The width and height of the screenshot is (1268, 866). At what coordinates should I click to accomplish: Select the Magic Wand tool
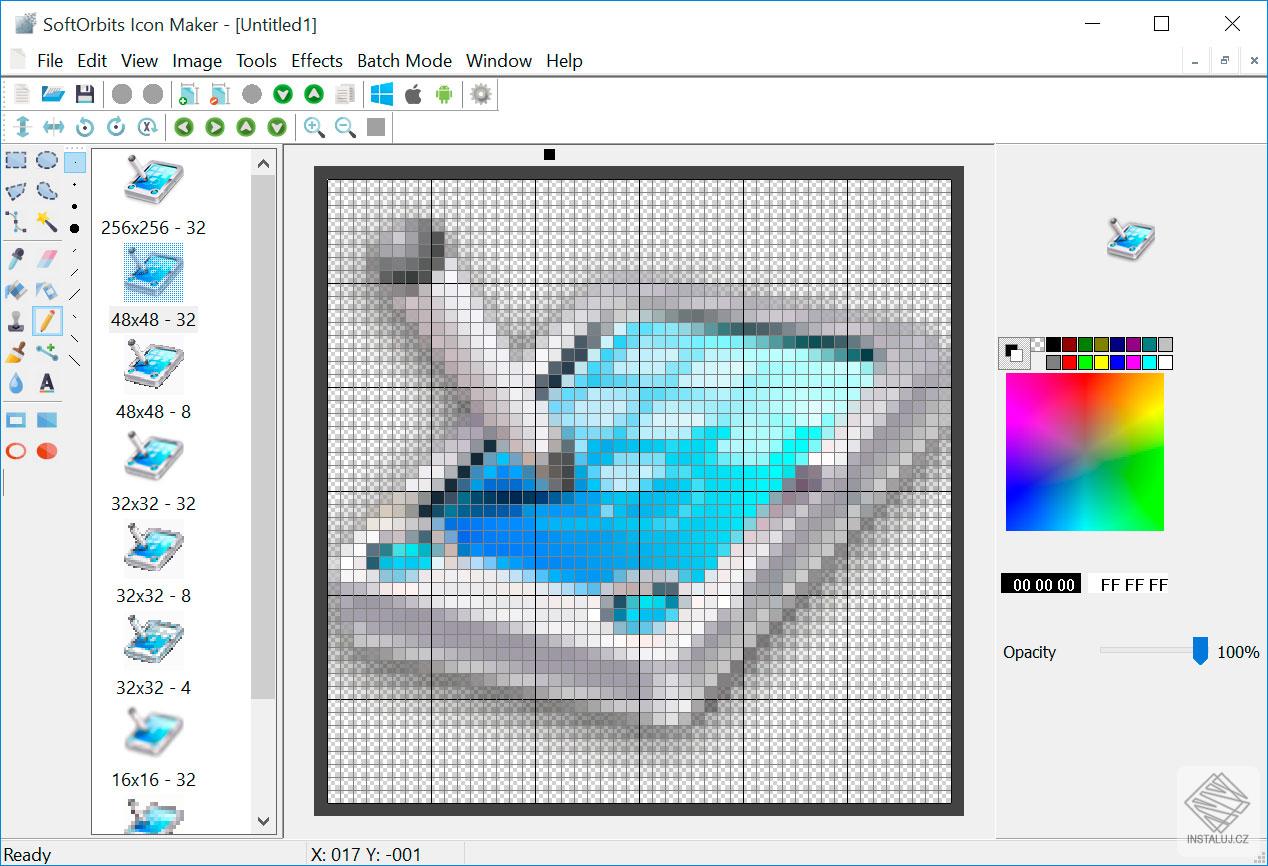46,221
